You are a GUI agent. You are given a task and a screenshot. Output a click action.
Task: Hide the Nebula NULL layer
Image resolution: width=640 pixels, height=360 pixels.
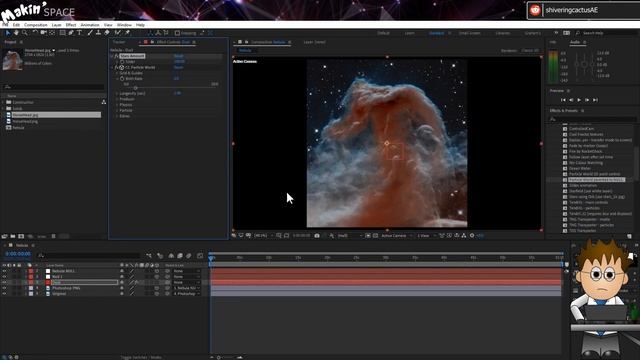point(4,271)
